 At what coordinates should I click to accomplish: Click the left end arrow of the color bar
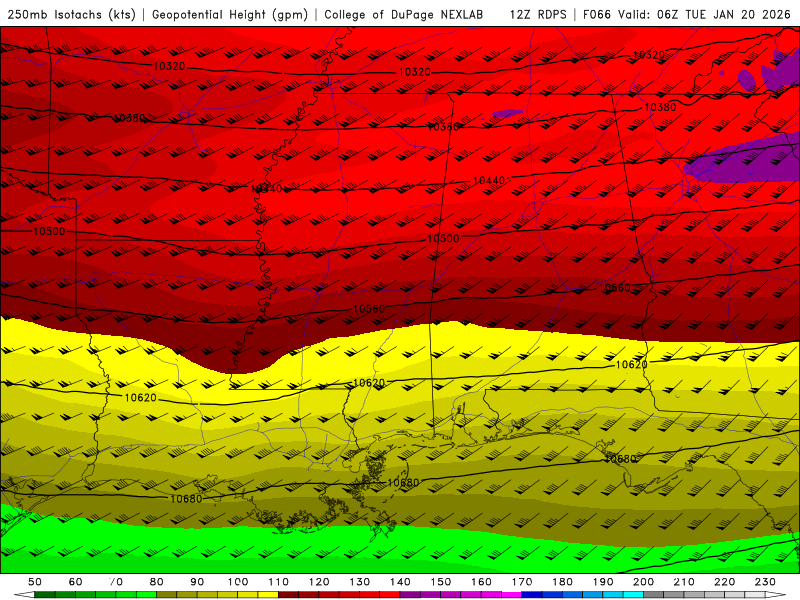click(24, 595)
